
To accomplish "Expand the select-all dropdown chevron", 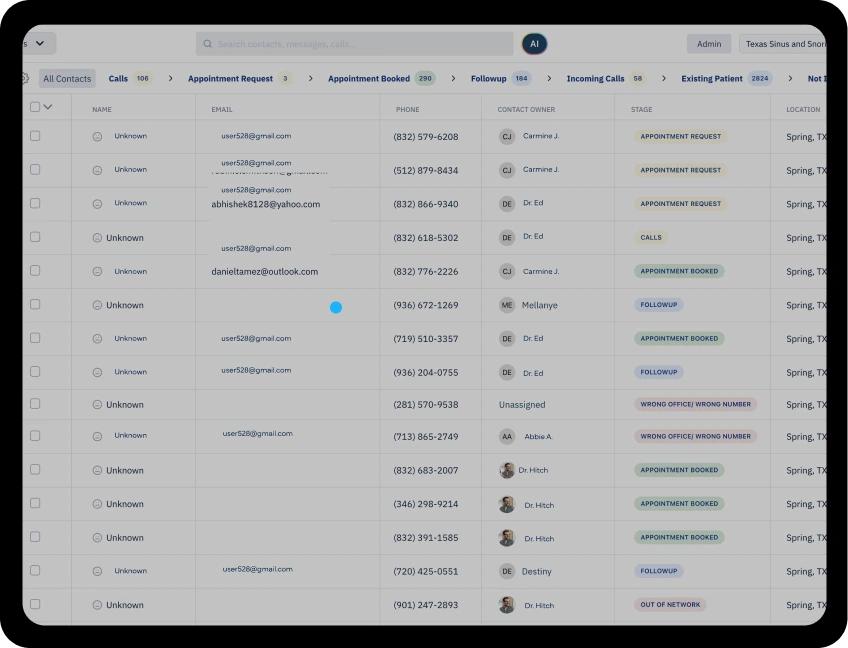I will point(48,107).
